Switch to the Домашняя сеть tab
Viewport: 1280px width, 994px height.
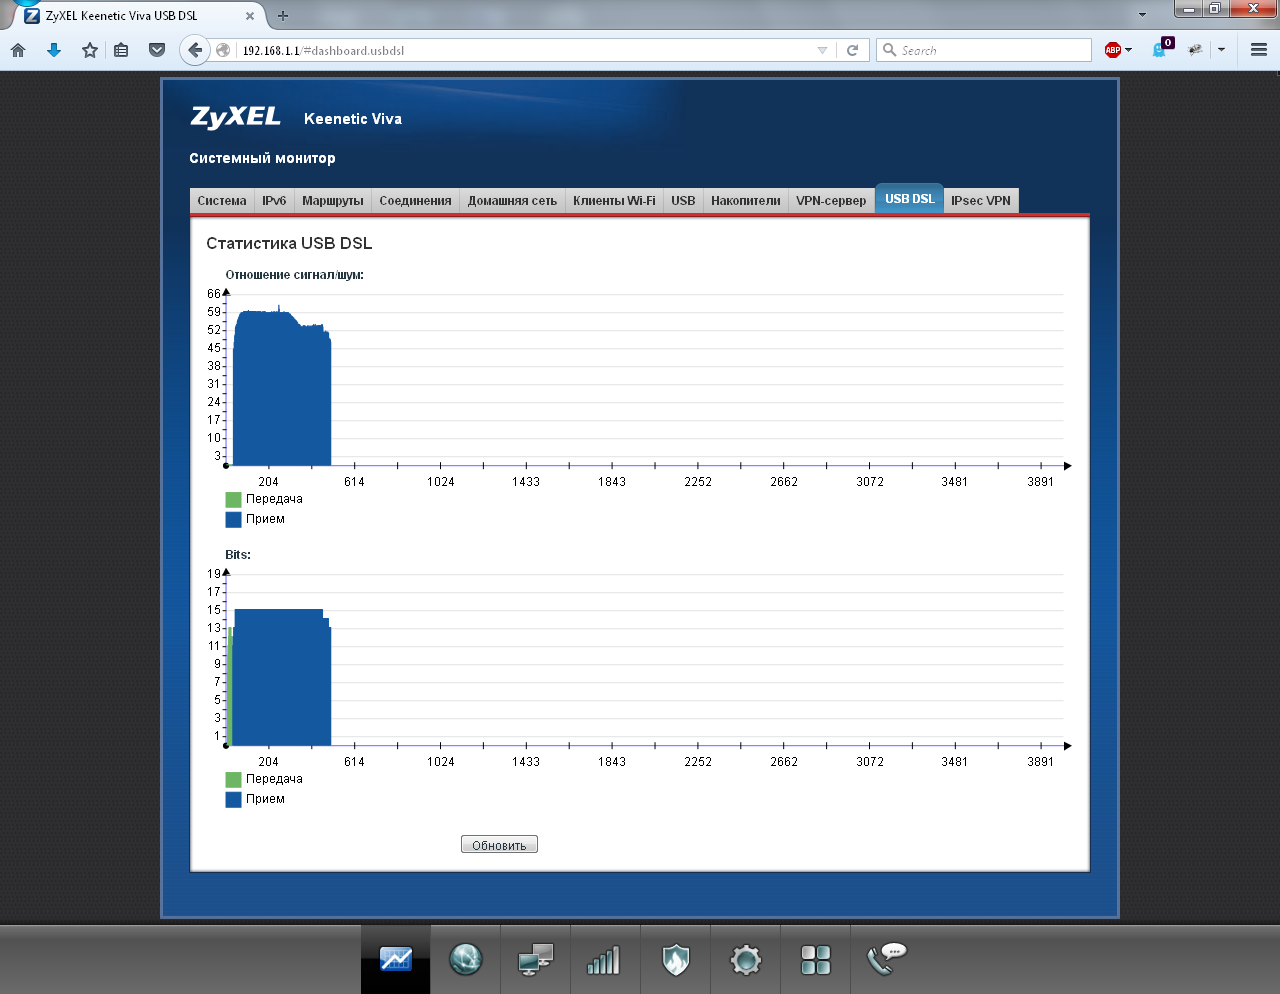pos(512,201)
